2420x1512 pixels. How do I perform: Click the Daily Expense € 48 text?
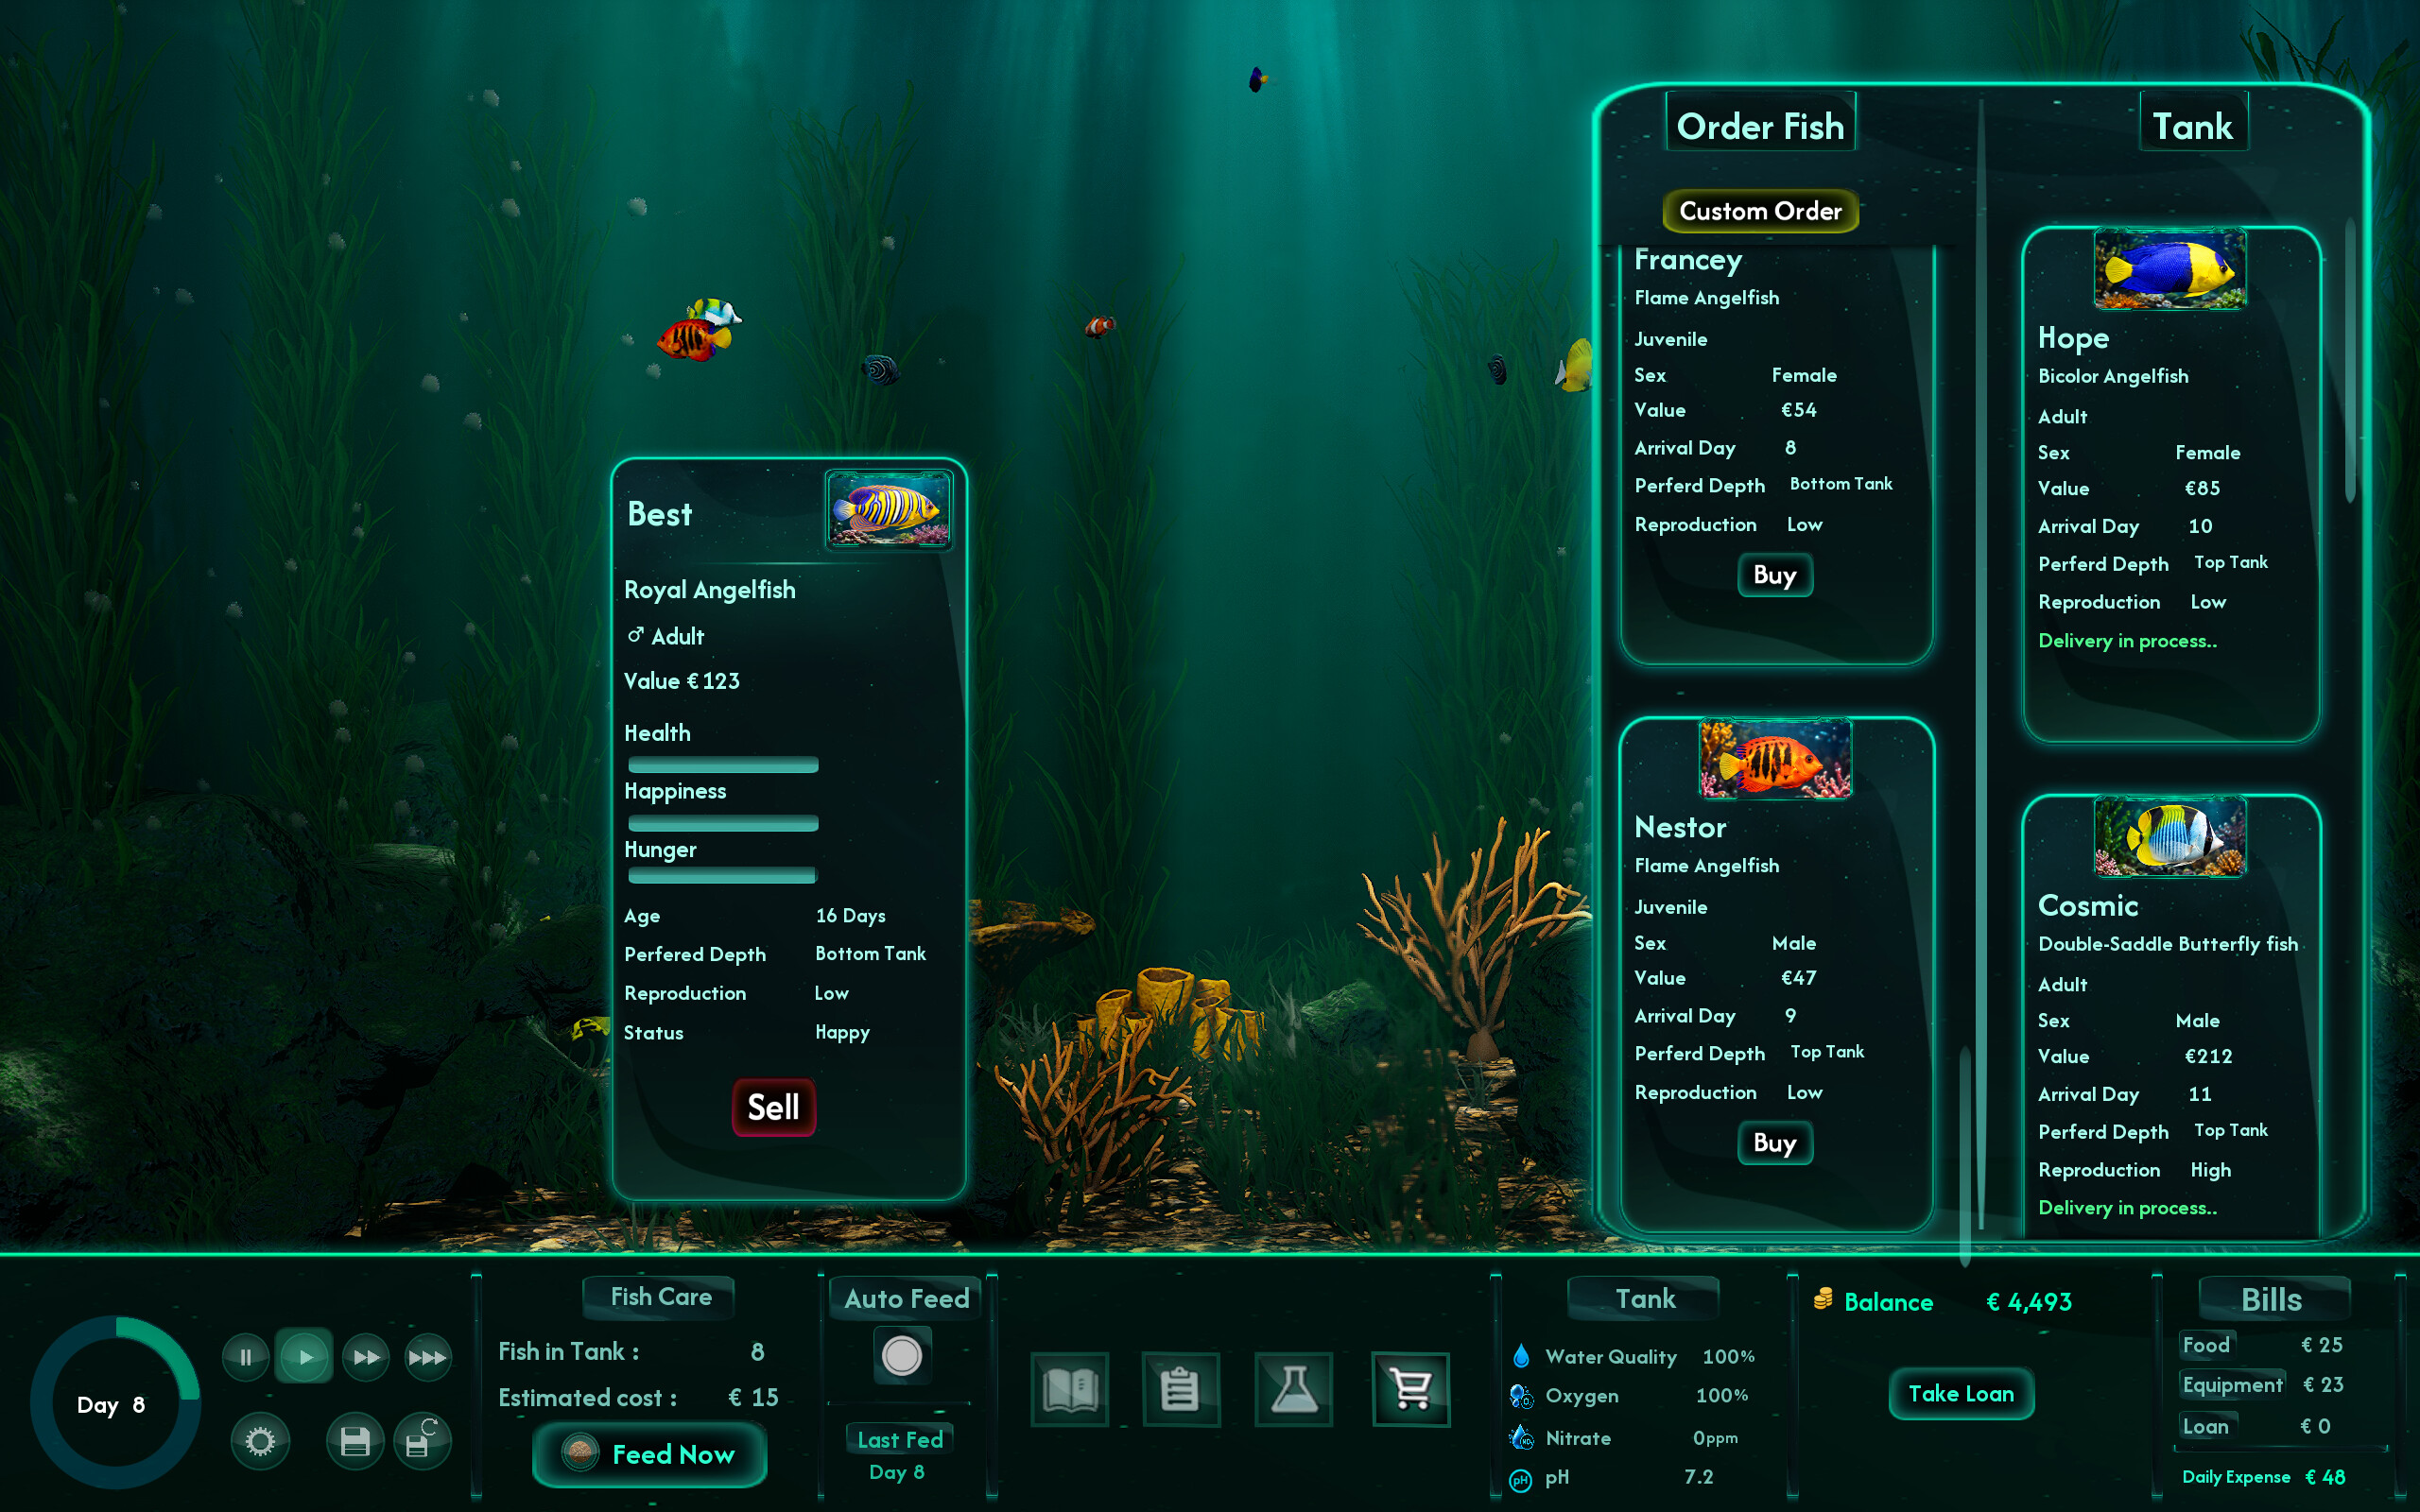[x=2263, y=1477]
